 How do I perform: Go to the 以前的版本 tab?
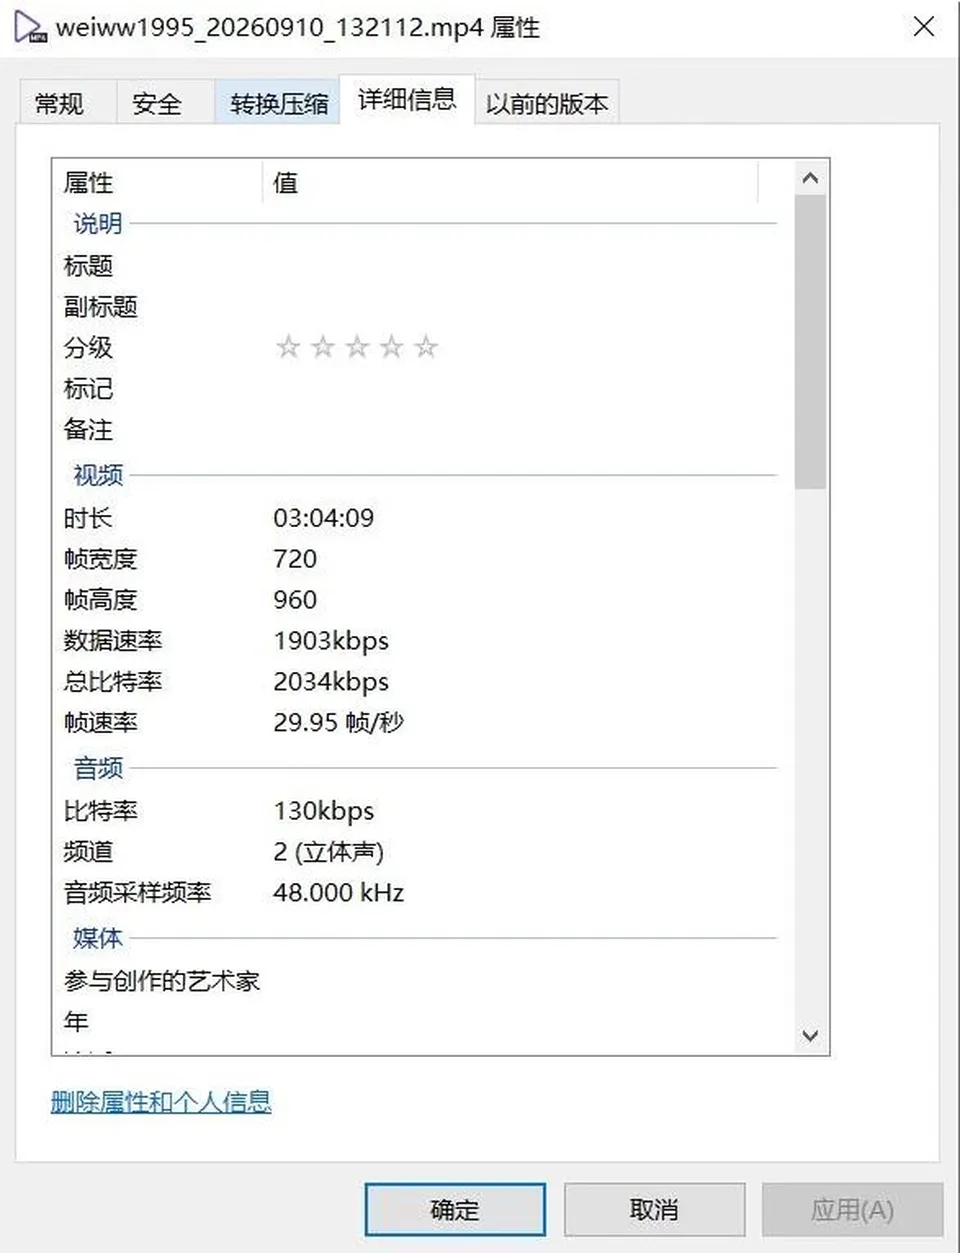pos(546,103)
